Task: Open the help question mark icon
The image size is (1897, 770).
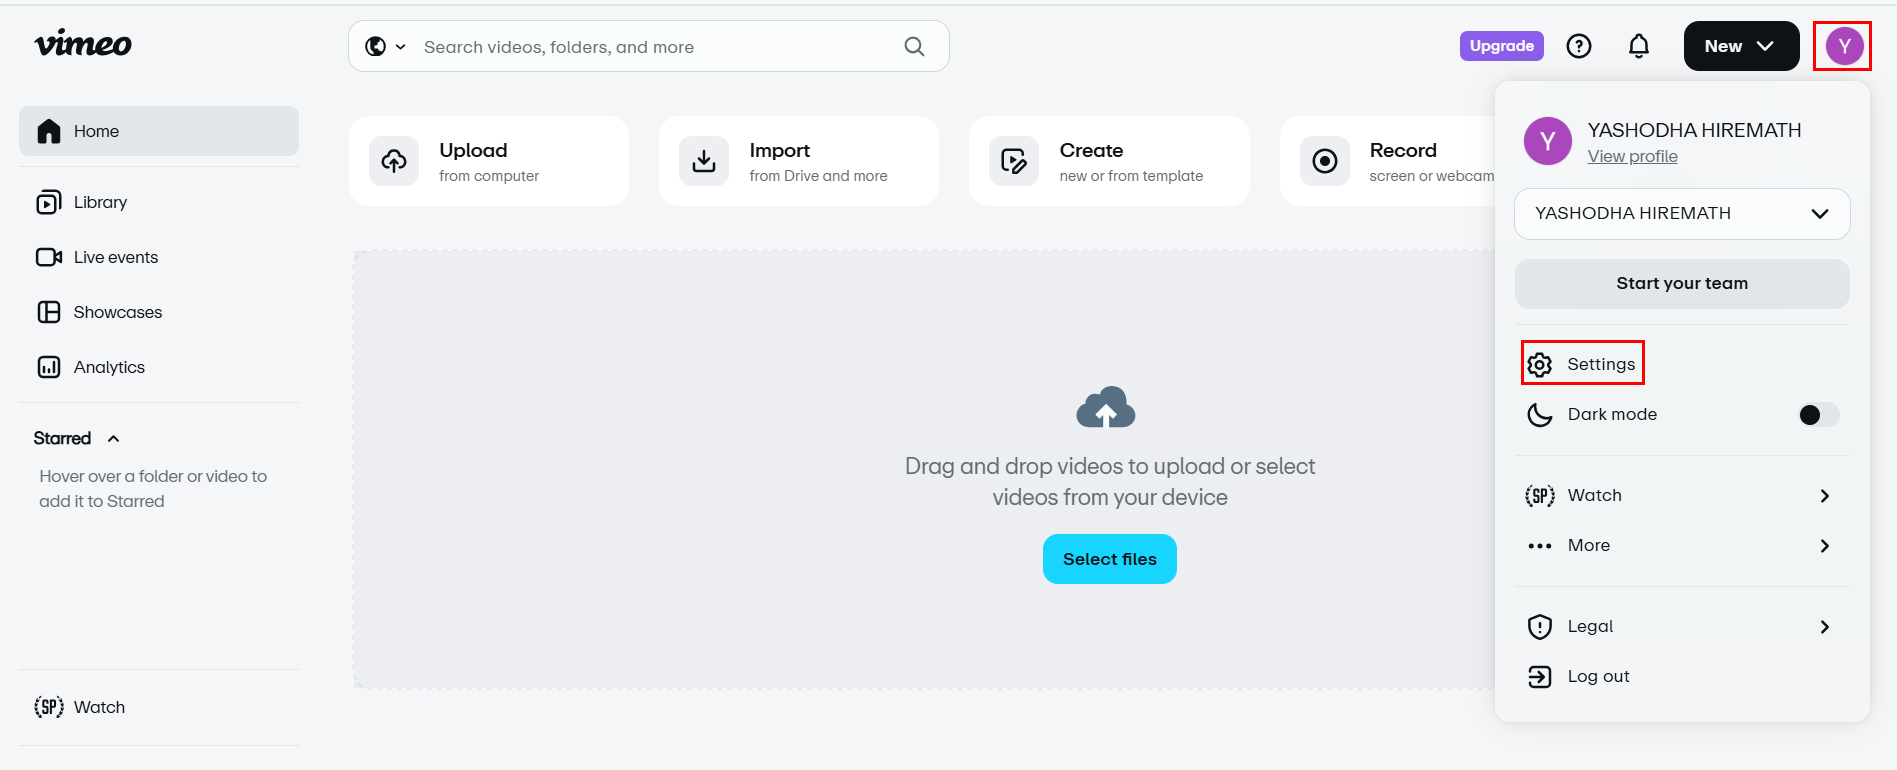Action: pos(1578,46)
